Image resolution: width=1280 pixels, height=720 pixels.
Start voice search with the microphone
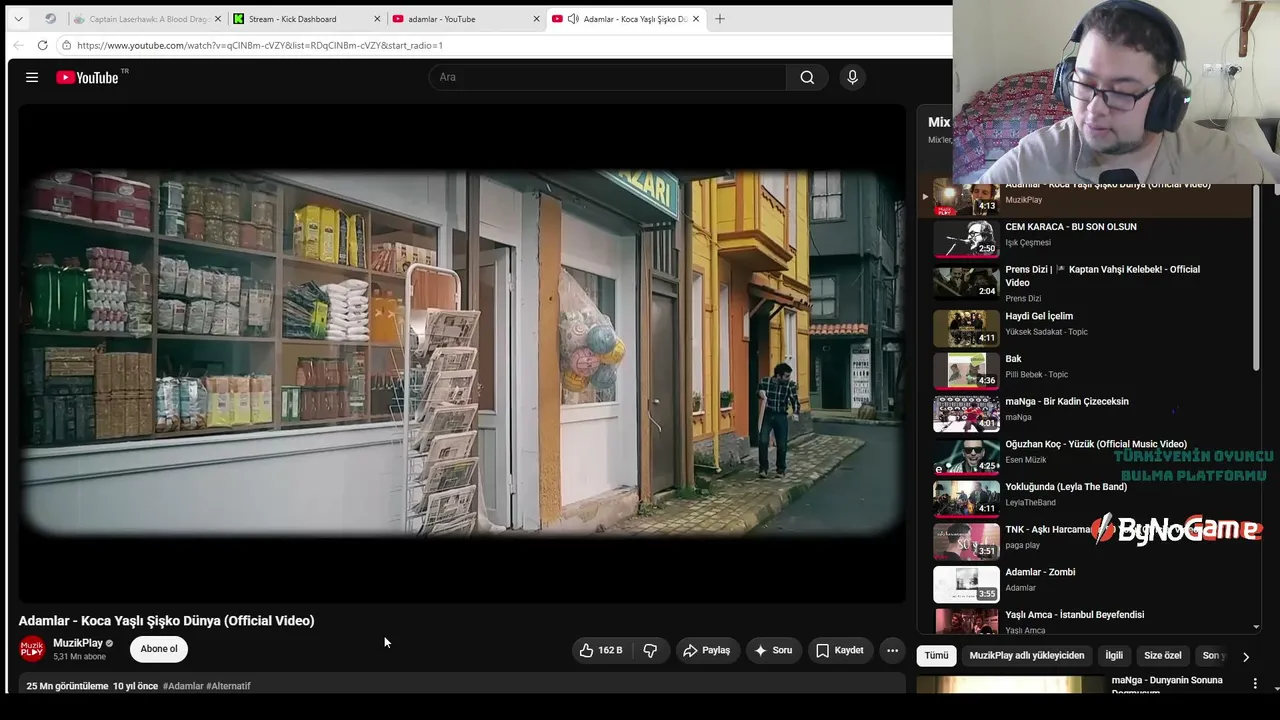coord(852,77)
